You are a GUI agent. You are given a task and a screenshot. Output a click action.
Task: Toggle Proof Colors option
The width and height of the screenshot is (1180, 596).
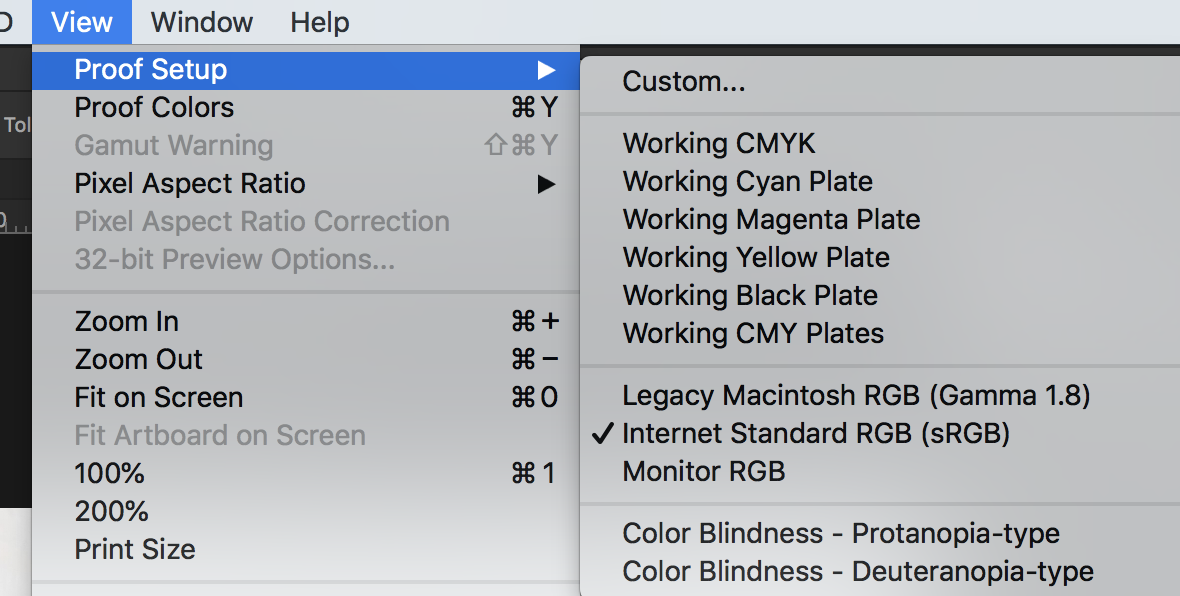(154, 108)
